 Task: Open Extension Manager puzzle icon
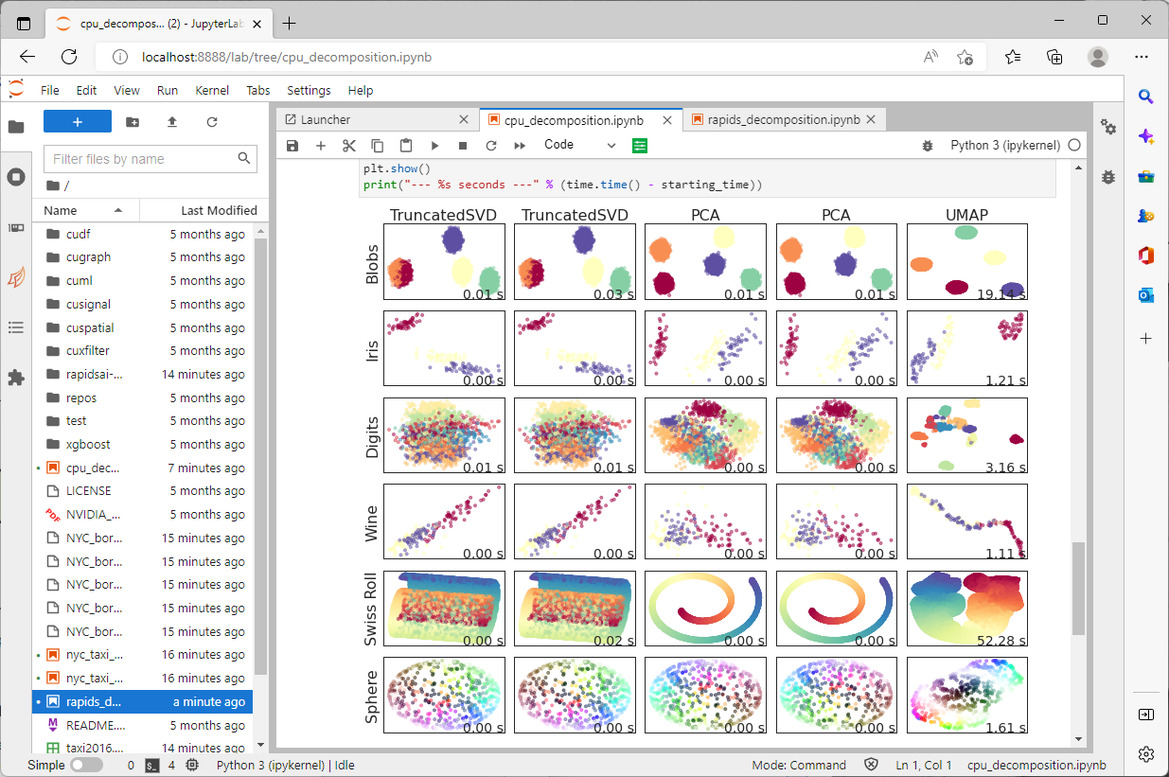click(16, 378)
